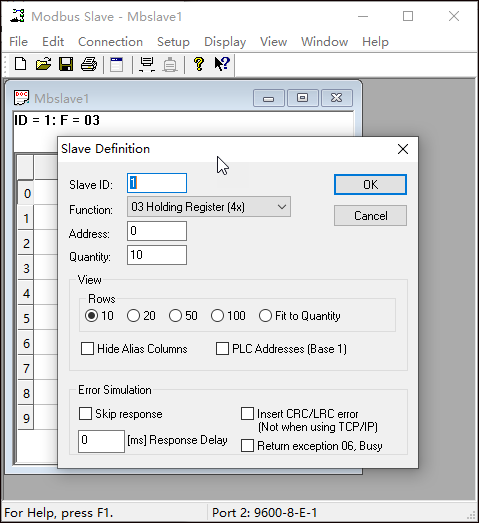Select row header 7 in Mbslave1 grid
The width and height of the screenshot is (479, 523).
(26, 368)
